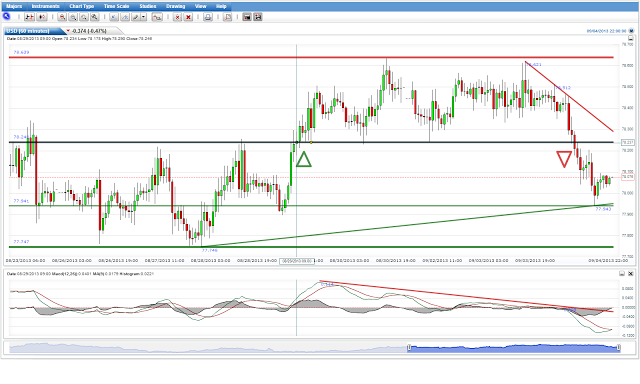Select the pointer cursor tool icon
The height and width of the screenshot is (384, 640).
coord(114,17)
